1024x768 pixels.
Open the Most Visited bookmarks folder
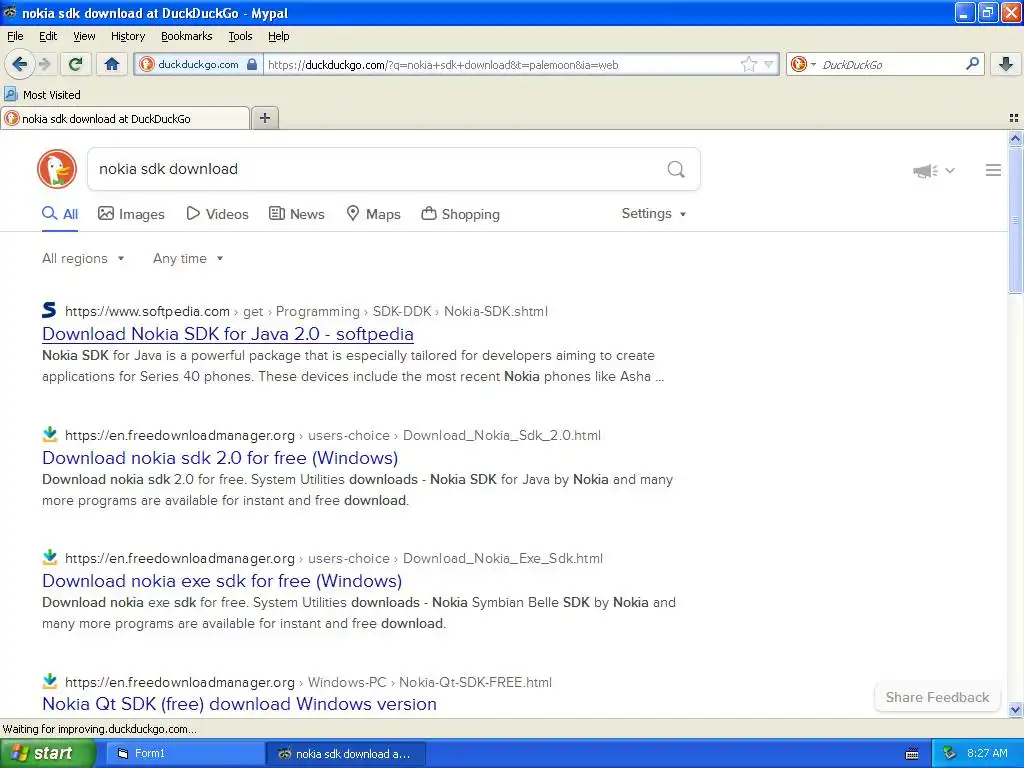coord(42,95)
